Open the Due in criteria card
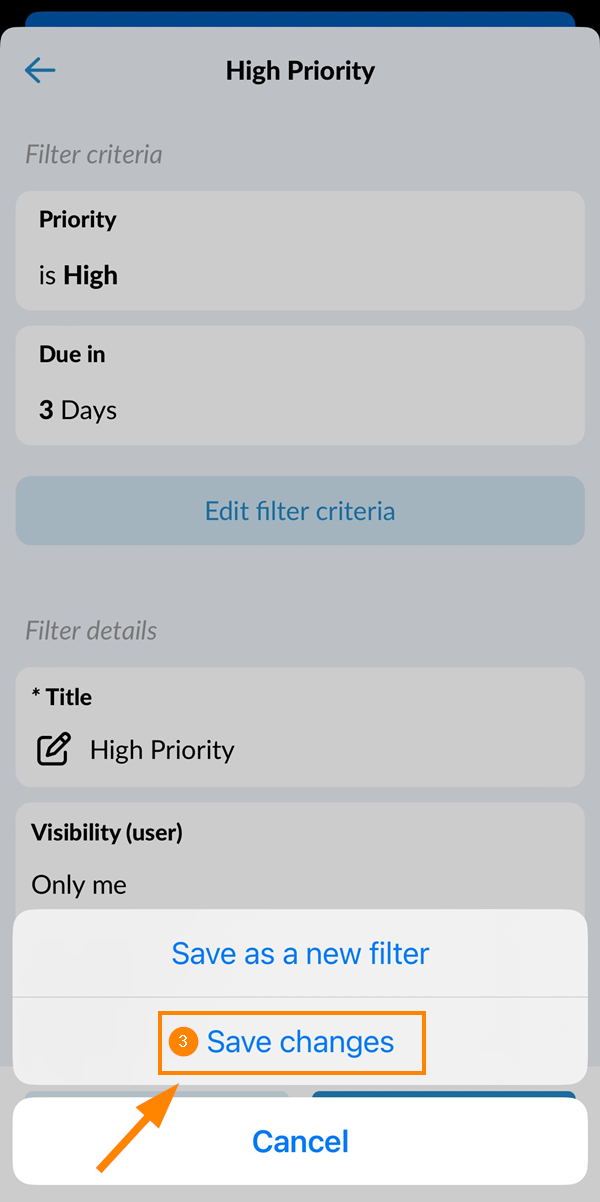Screen dimensions: 600x1202 tap(300, 385)
